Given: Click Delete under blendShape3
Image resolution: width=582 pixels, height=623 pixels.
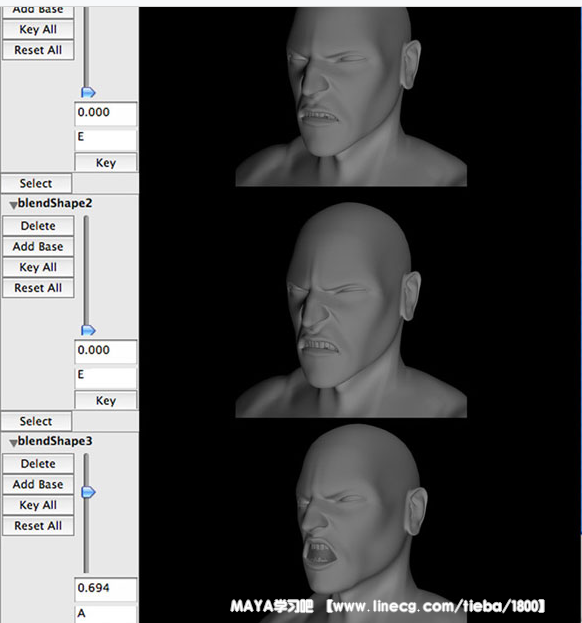Looking at the screenshot, I should (38, 464).
